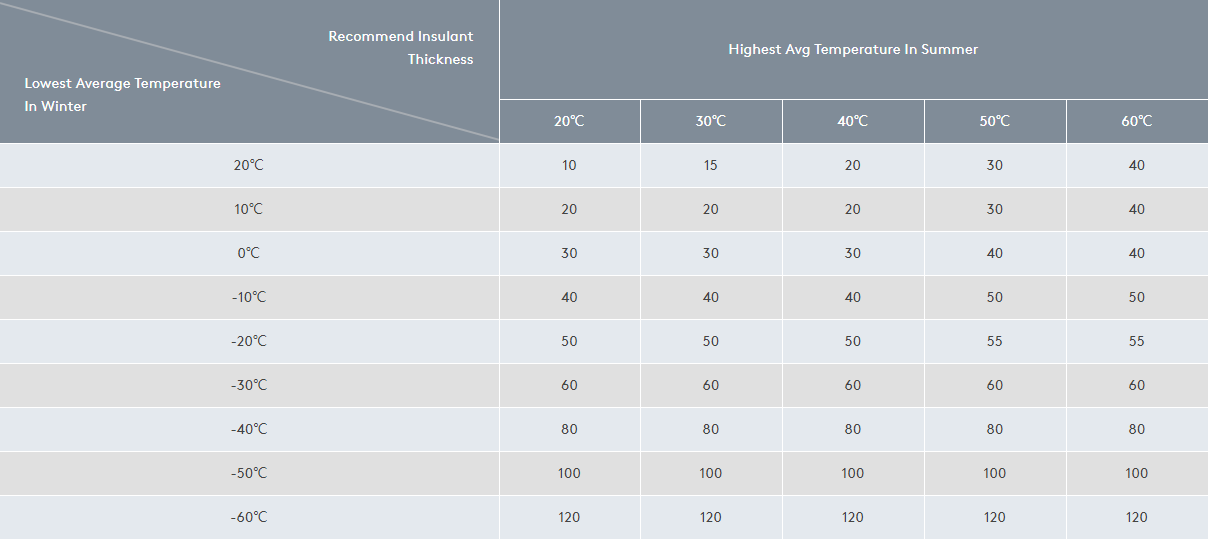The image size is (1208, 539).
Task: Click the 10 thickness value cell
Action: (569, 165)
